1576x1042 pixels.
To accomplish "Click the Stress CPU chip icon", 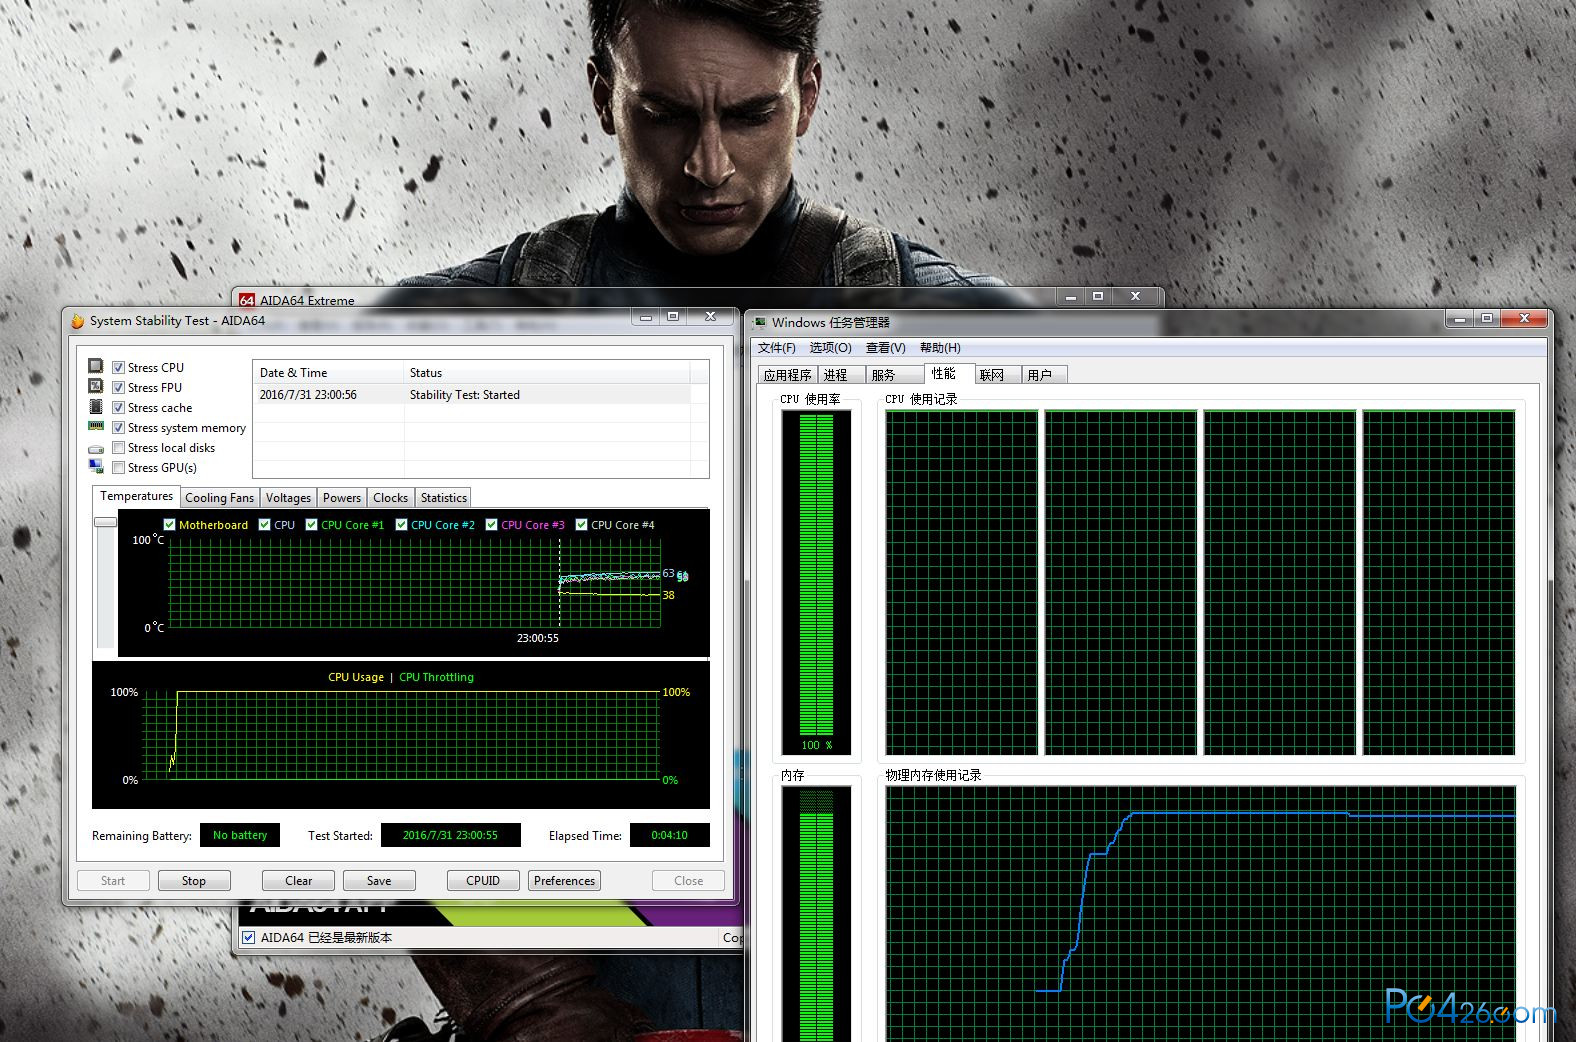I will [96, 366].
